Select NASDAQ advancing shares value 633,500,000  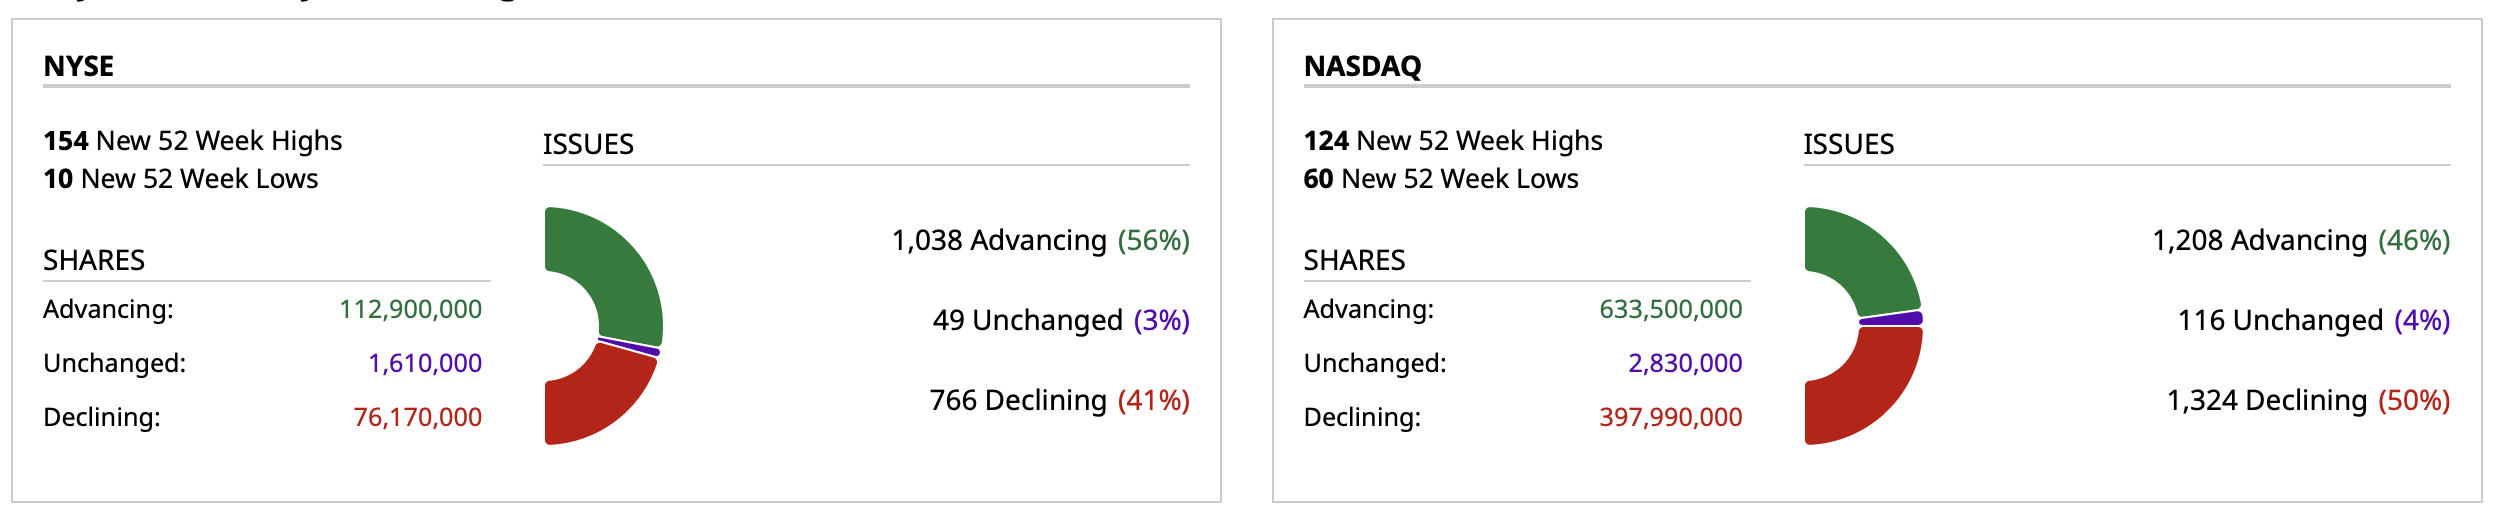[x=1670, y=310]
